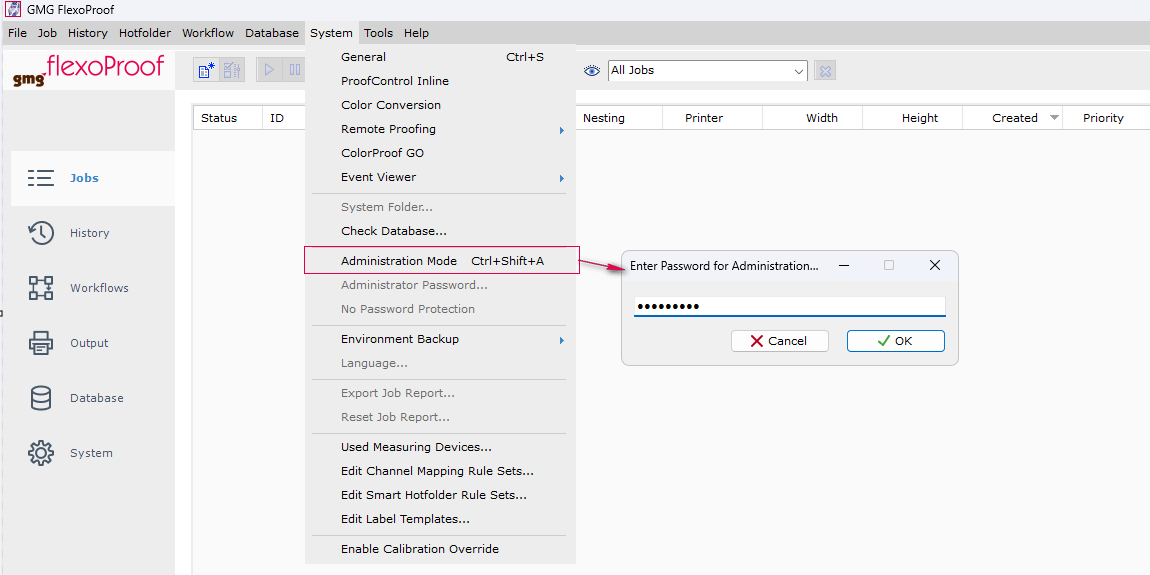Open the Database menu in menu bar
This screenshot has width=1150, height=575.
(x=272, y=33)
